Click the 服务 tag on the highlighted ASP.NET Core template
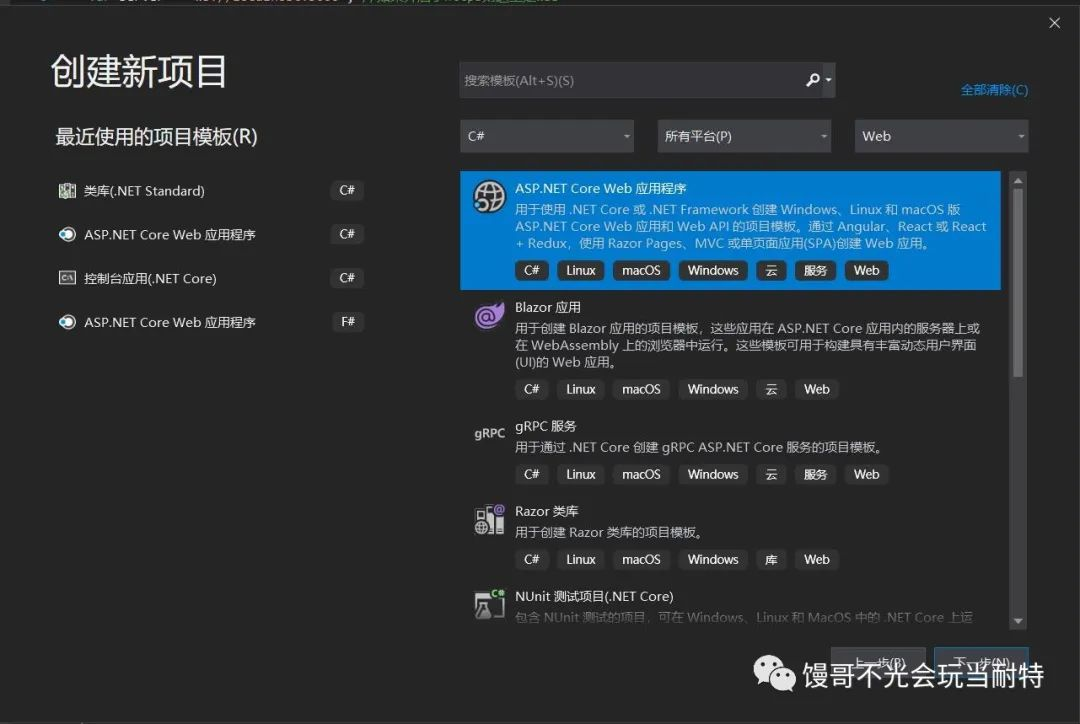The width and height of the screenshot is (1080, 724). tap(816, 270)
